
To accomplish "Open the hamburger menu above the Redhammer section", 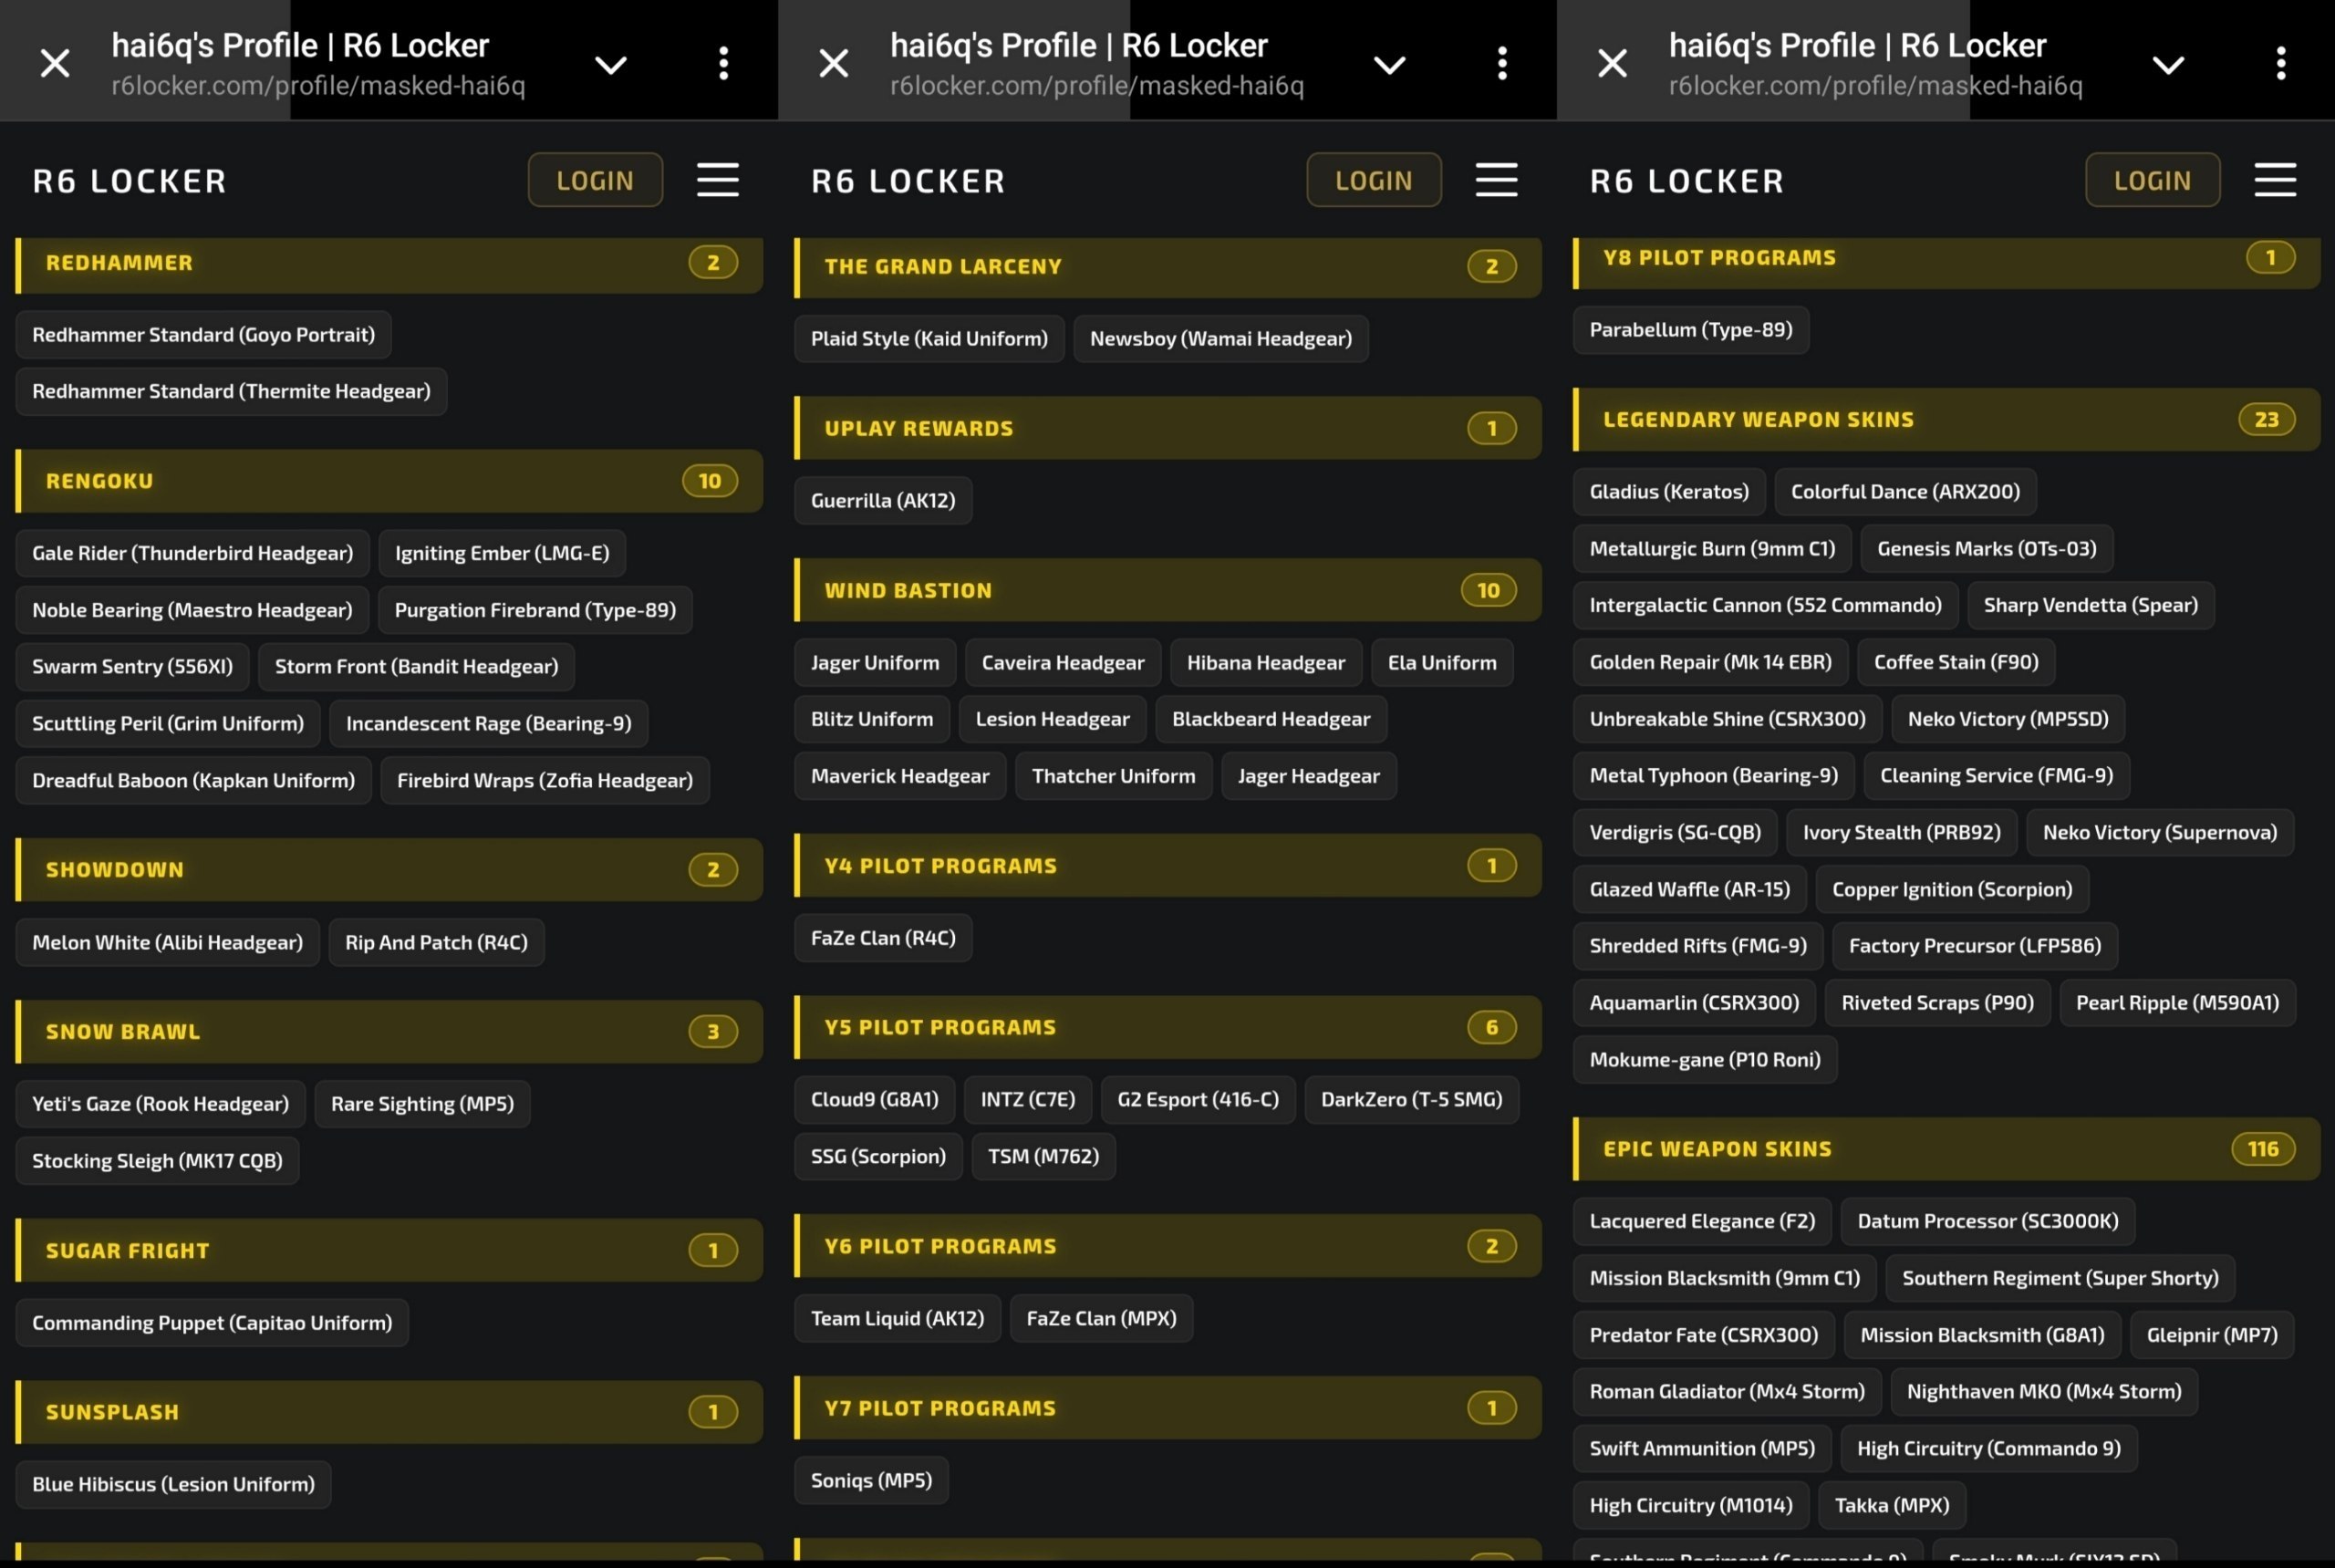I will pos(718,180).
